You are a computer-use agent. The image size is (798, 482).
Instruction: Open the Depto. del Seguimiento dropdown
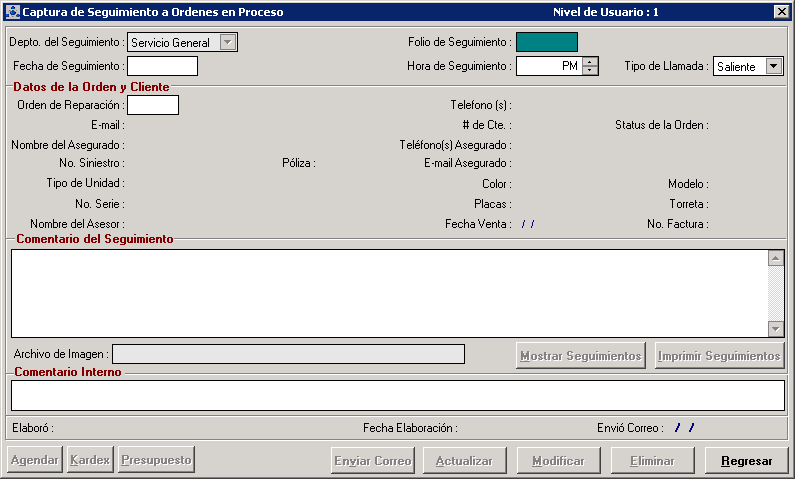(x=228, y=42)
